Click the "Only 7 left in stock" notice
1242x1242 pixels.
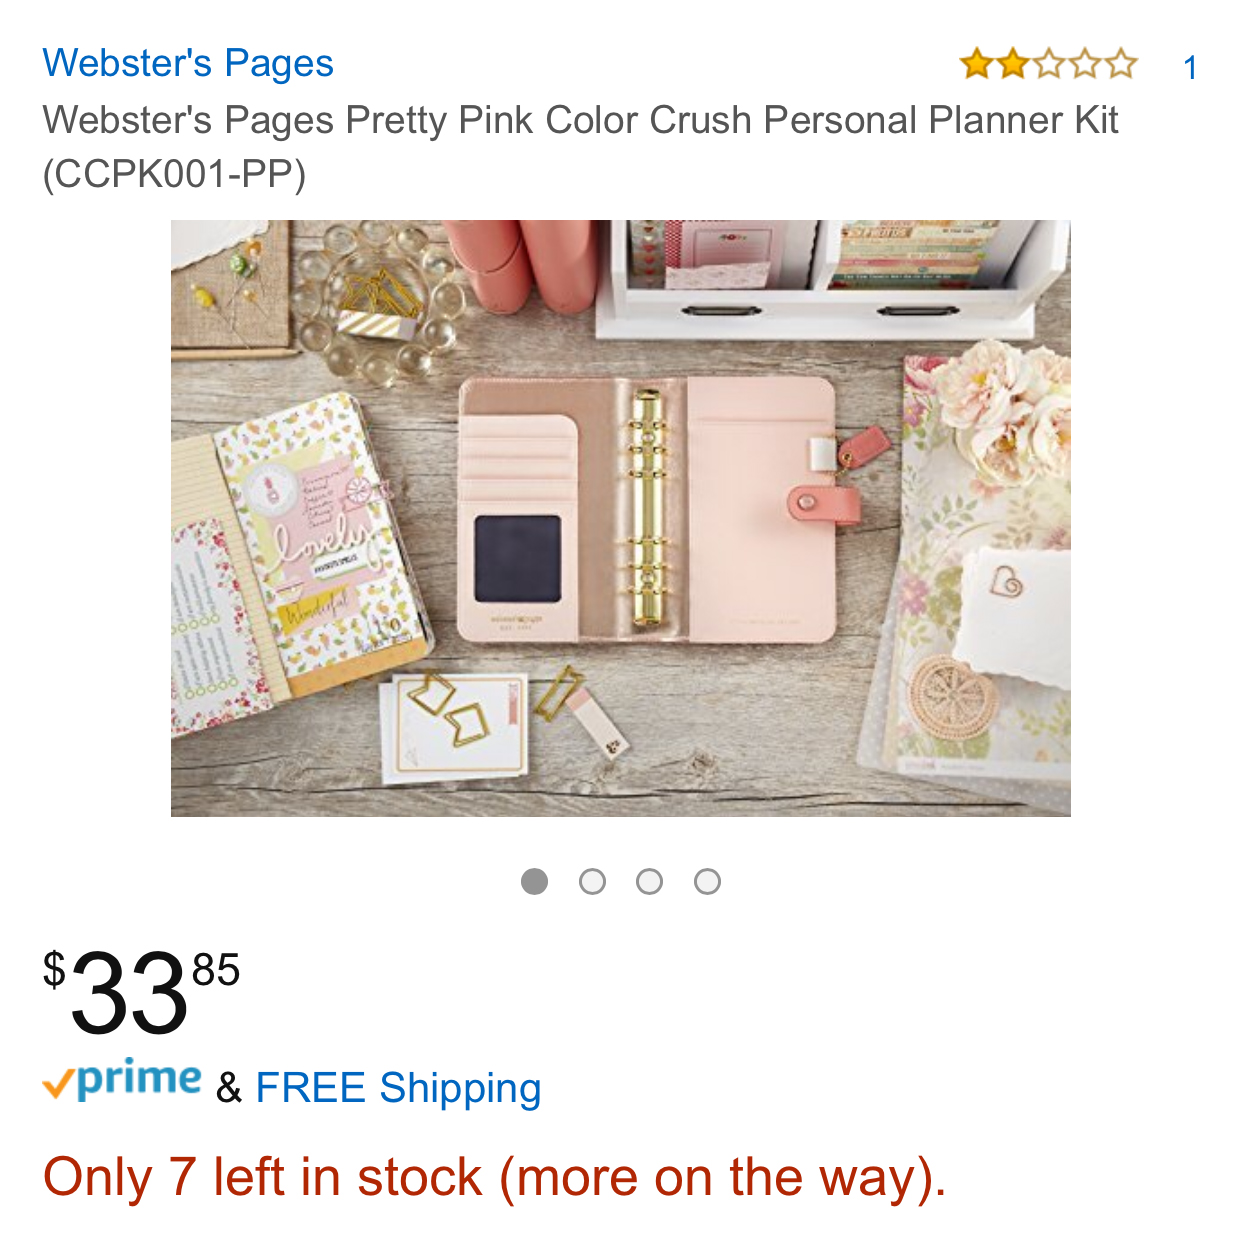click(494, 1177)
